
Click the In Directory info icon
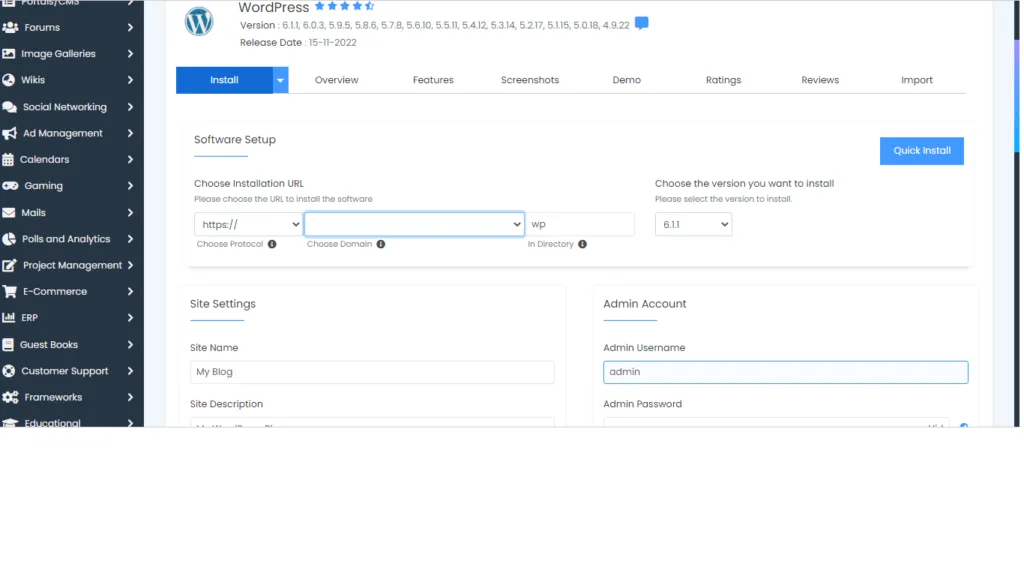click(583, 244)
